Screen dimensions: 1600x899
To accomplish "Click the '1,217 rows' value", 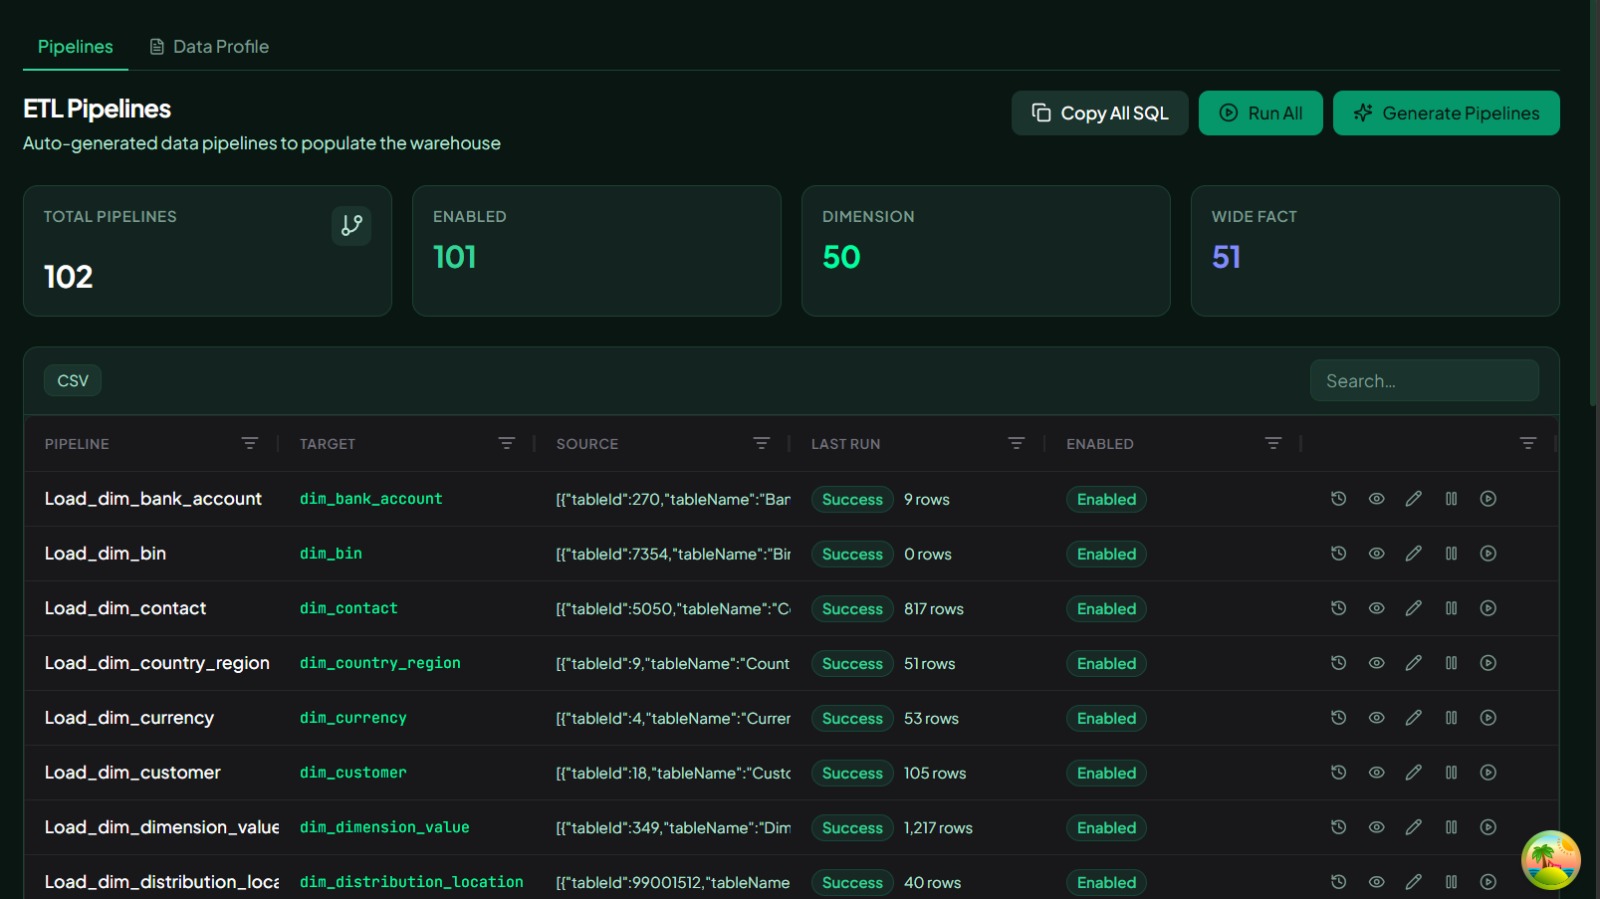I will (938, 828).
